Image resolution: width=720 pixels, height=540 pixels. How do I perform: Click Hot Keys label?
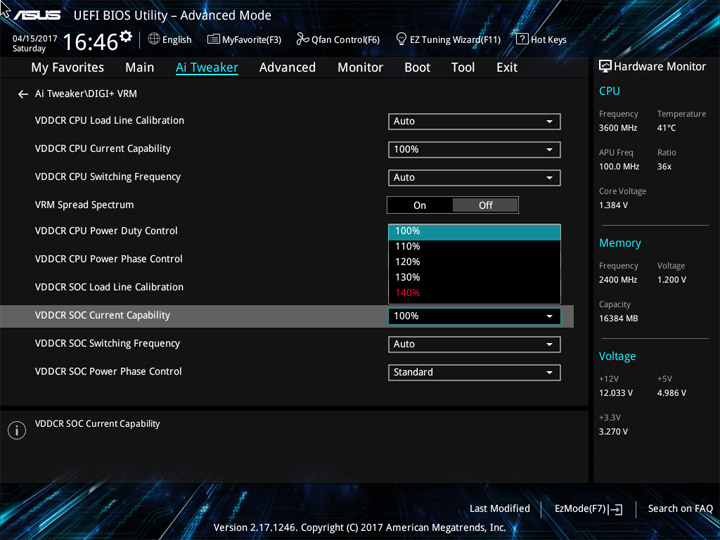548,39
